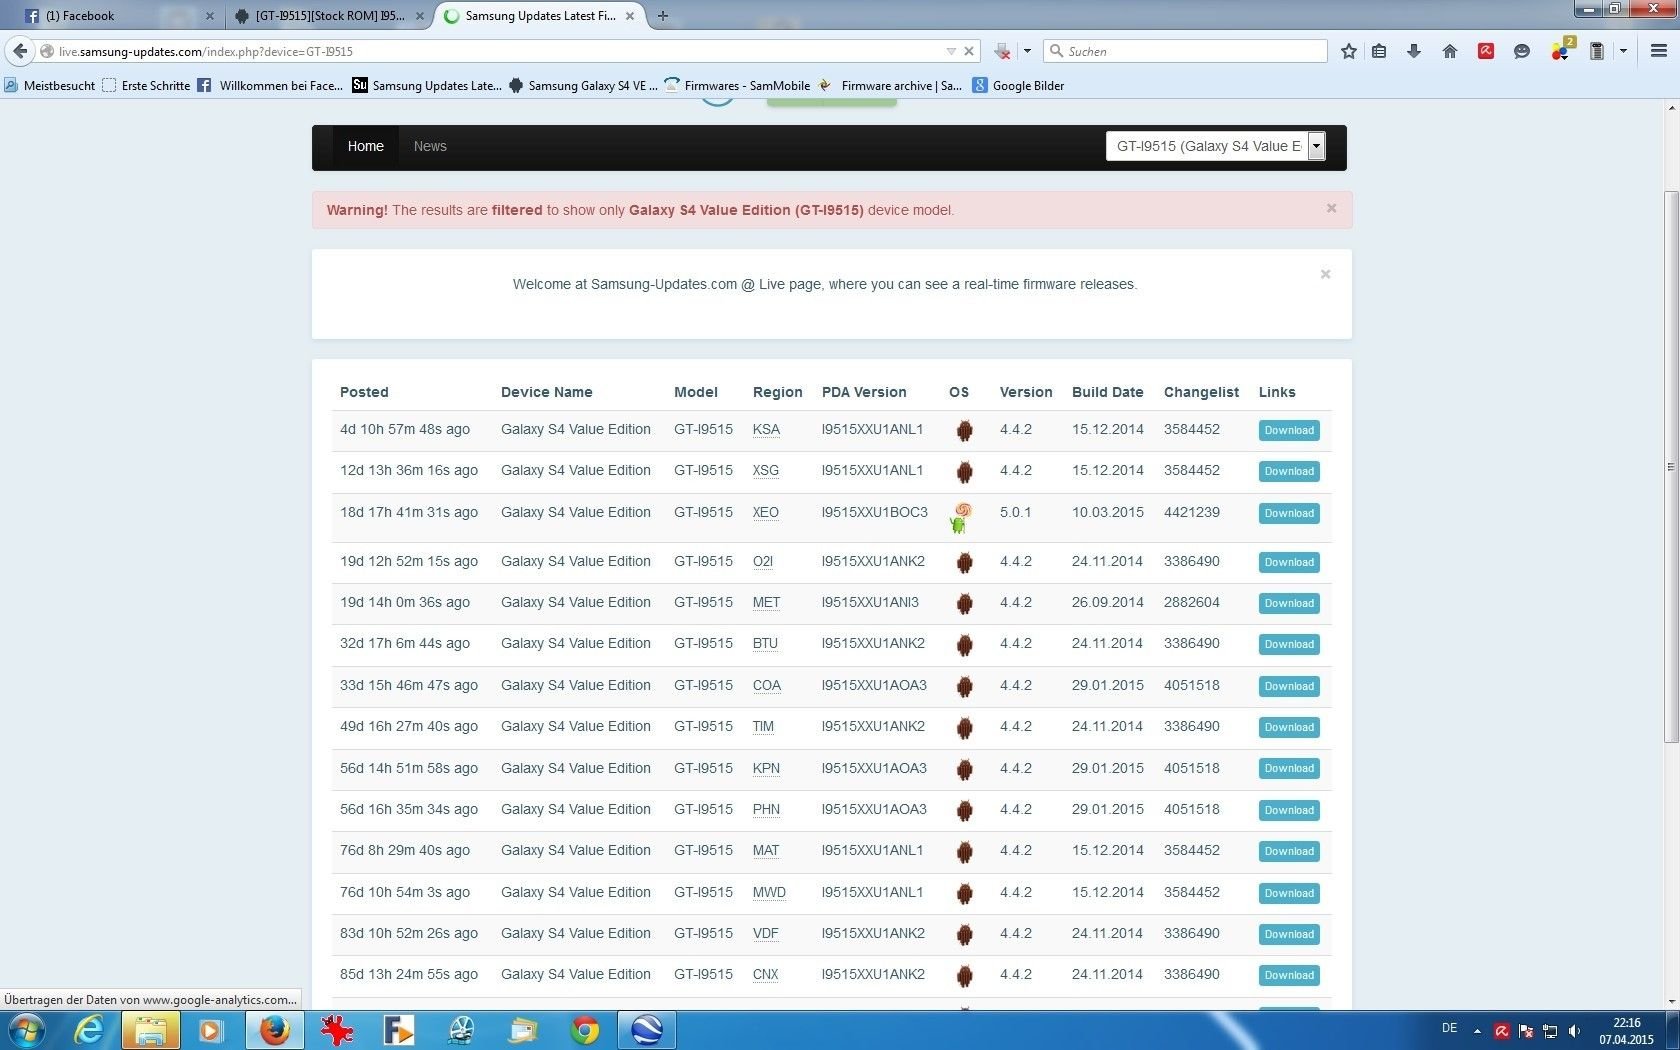This screenshot has width=1680, height=1050.
Task: Click the MWD region link
Action: click(769, 893)
